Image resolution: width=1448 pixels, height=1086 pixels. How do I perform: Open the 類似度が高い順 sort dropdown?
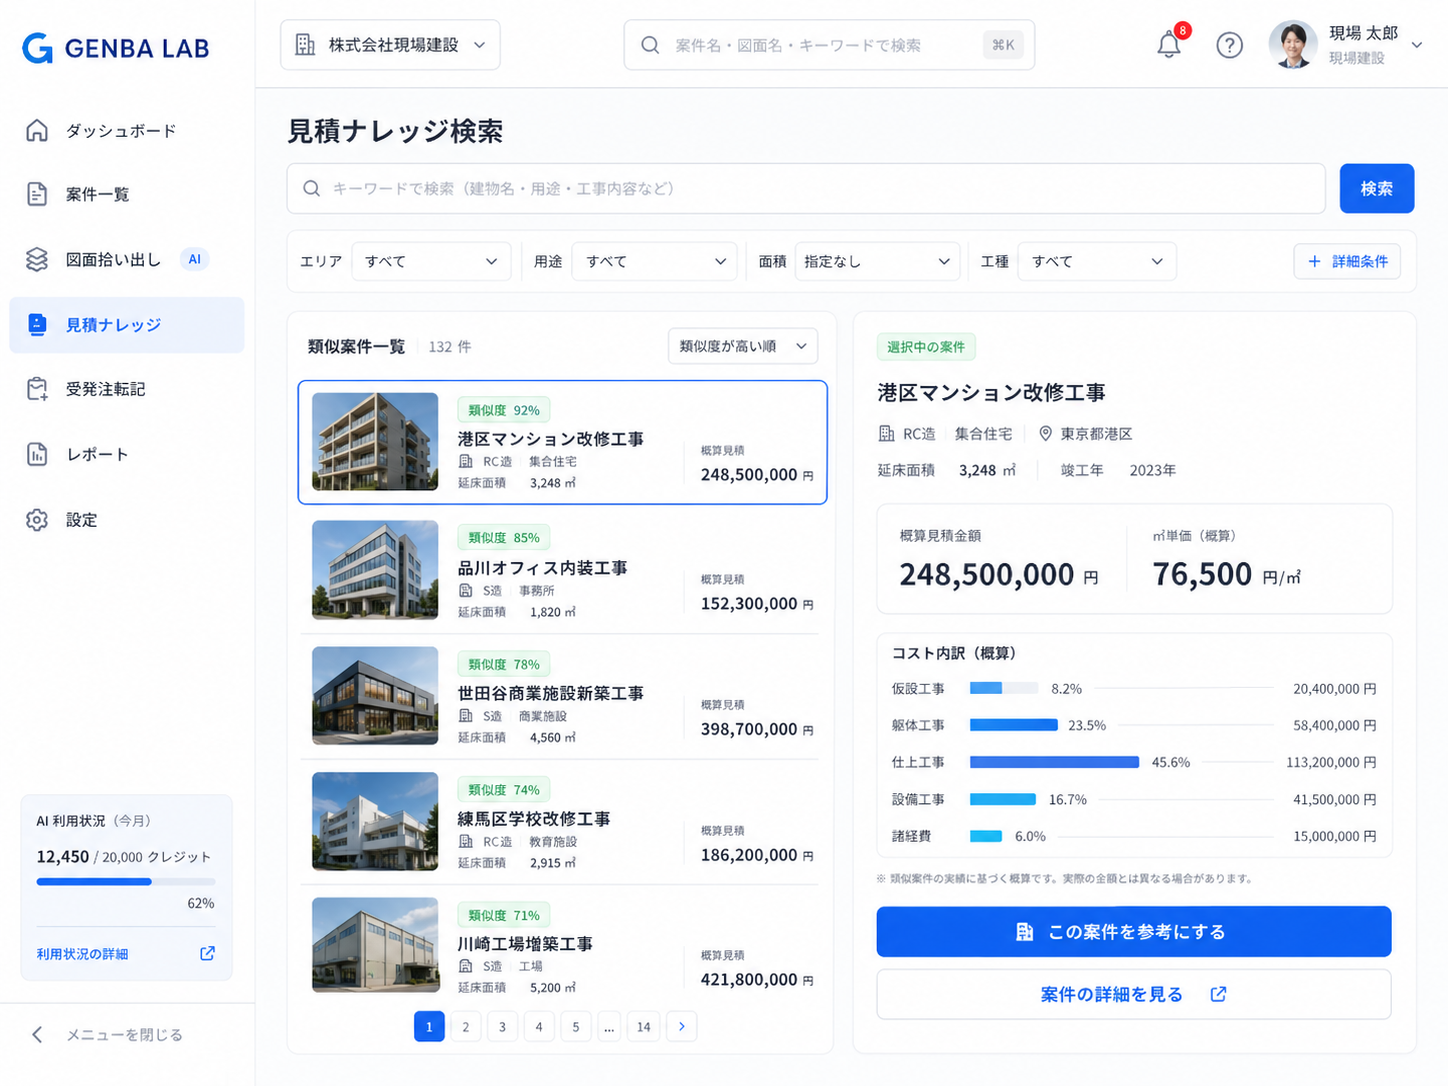click(743, 346)
